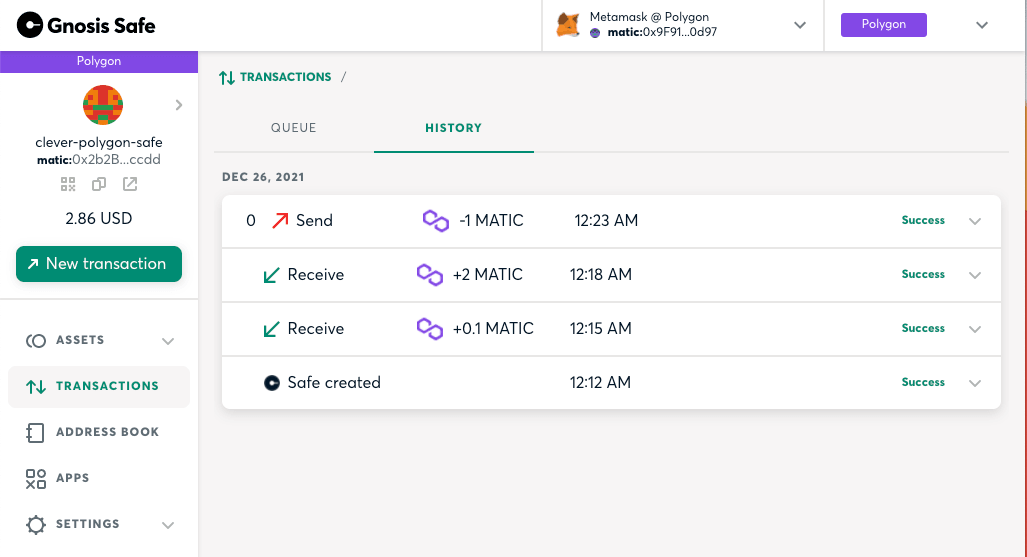Click the clever-polygon-safe identicon avatar

[103, 105]
